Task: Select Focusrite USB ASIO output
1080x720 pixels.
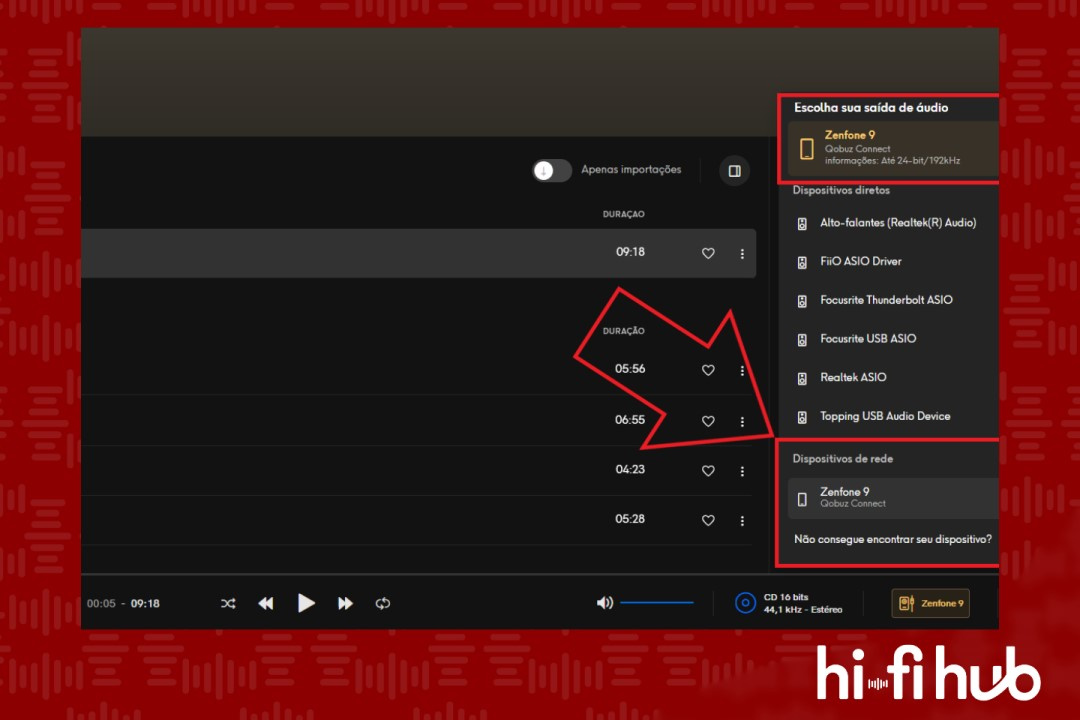Action: tap(867, 339)
